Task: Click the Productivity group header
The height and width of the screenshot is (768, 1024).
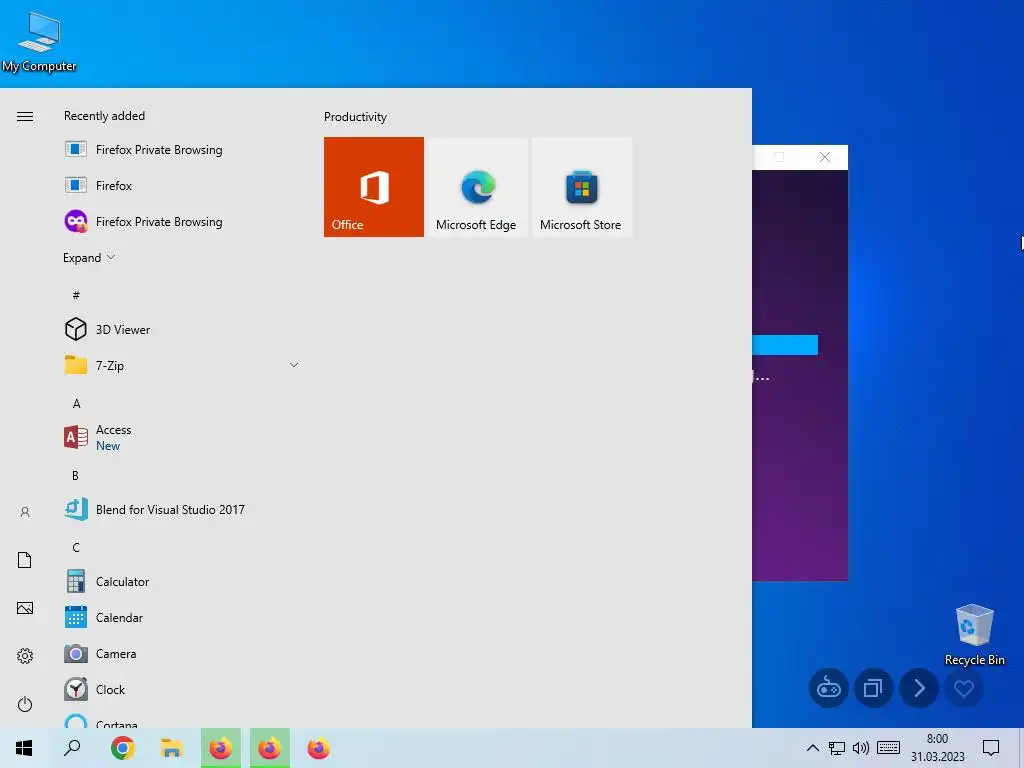Action: click(x=355, y=117)
